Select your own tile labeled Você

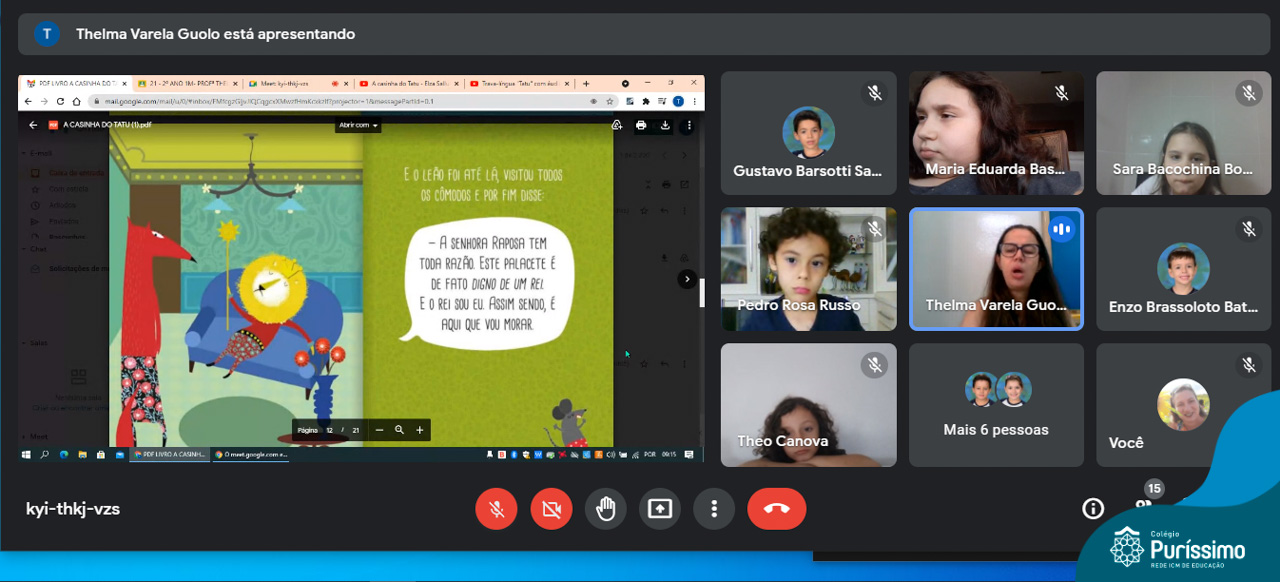pos(1184,405)
